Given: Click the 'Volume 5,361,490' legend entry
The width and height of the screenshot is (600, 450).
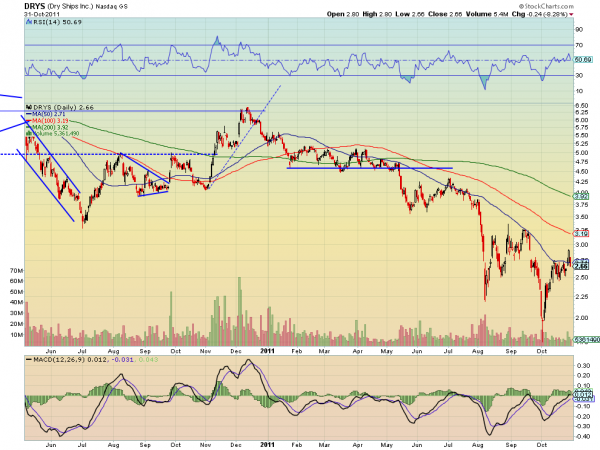Looking at the screenshot, I should tap(56, 134).
